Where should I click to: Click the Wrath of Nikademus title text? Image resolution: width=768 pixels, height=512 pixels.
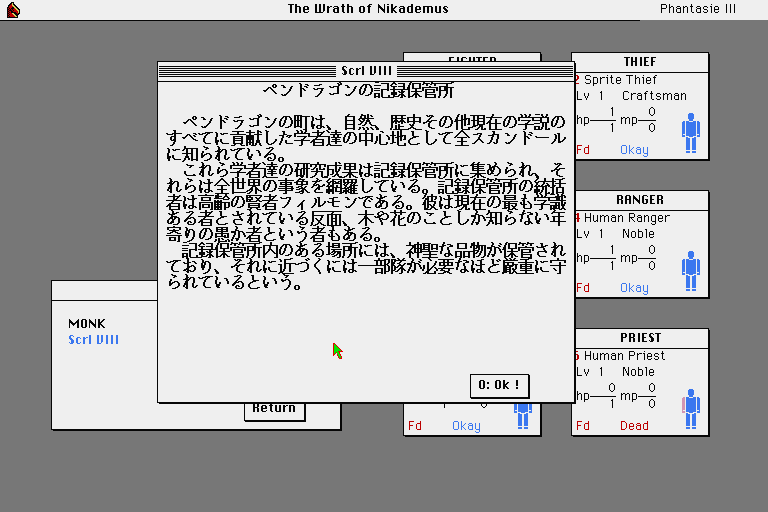pos(368,9)
